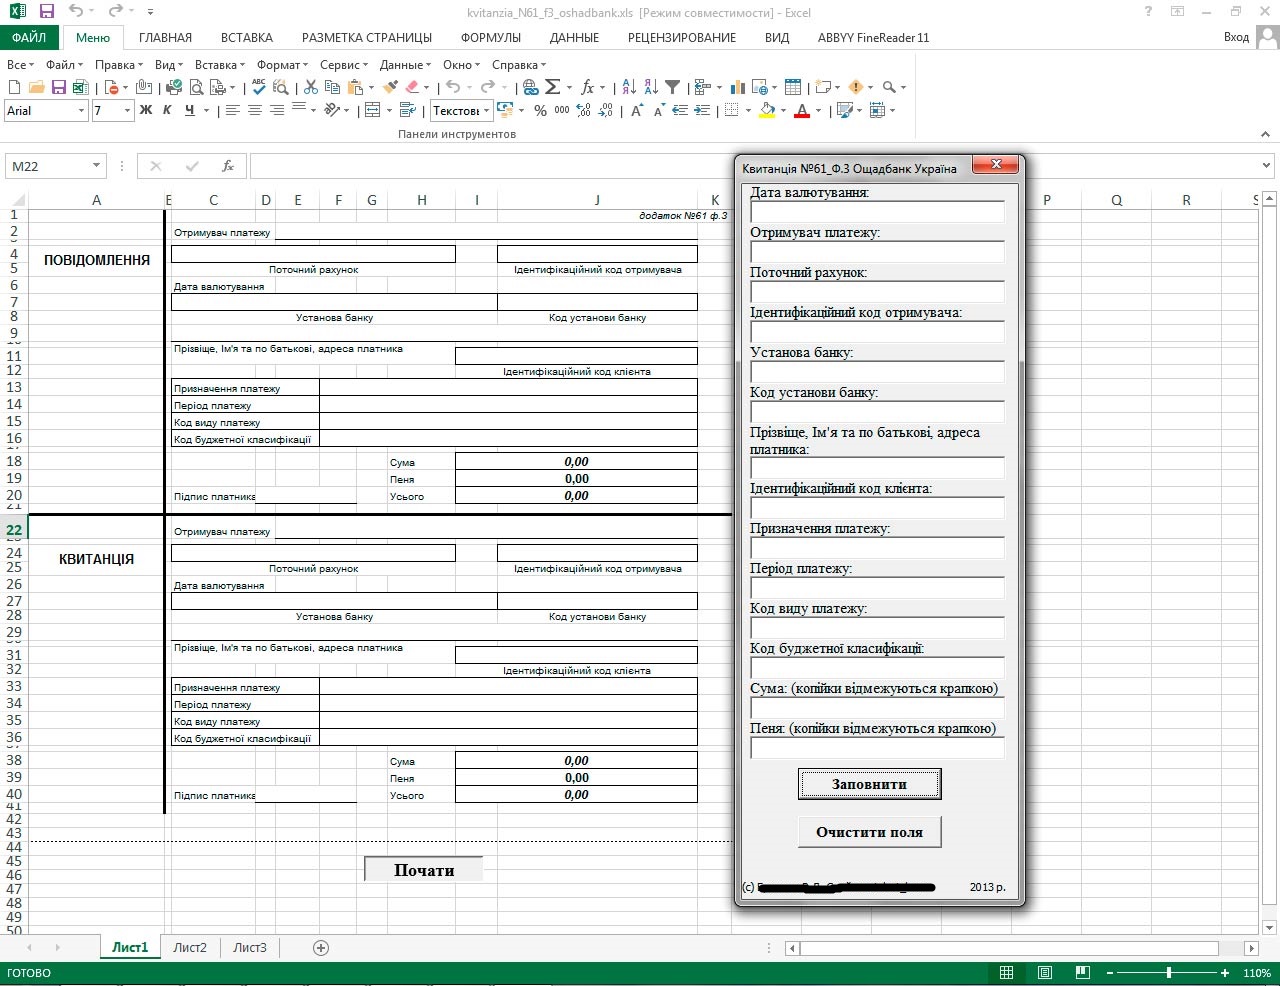Align text right icon
Viewport: 1280px width, 986px height.
point(277,111)
